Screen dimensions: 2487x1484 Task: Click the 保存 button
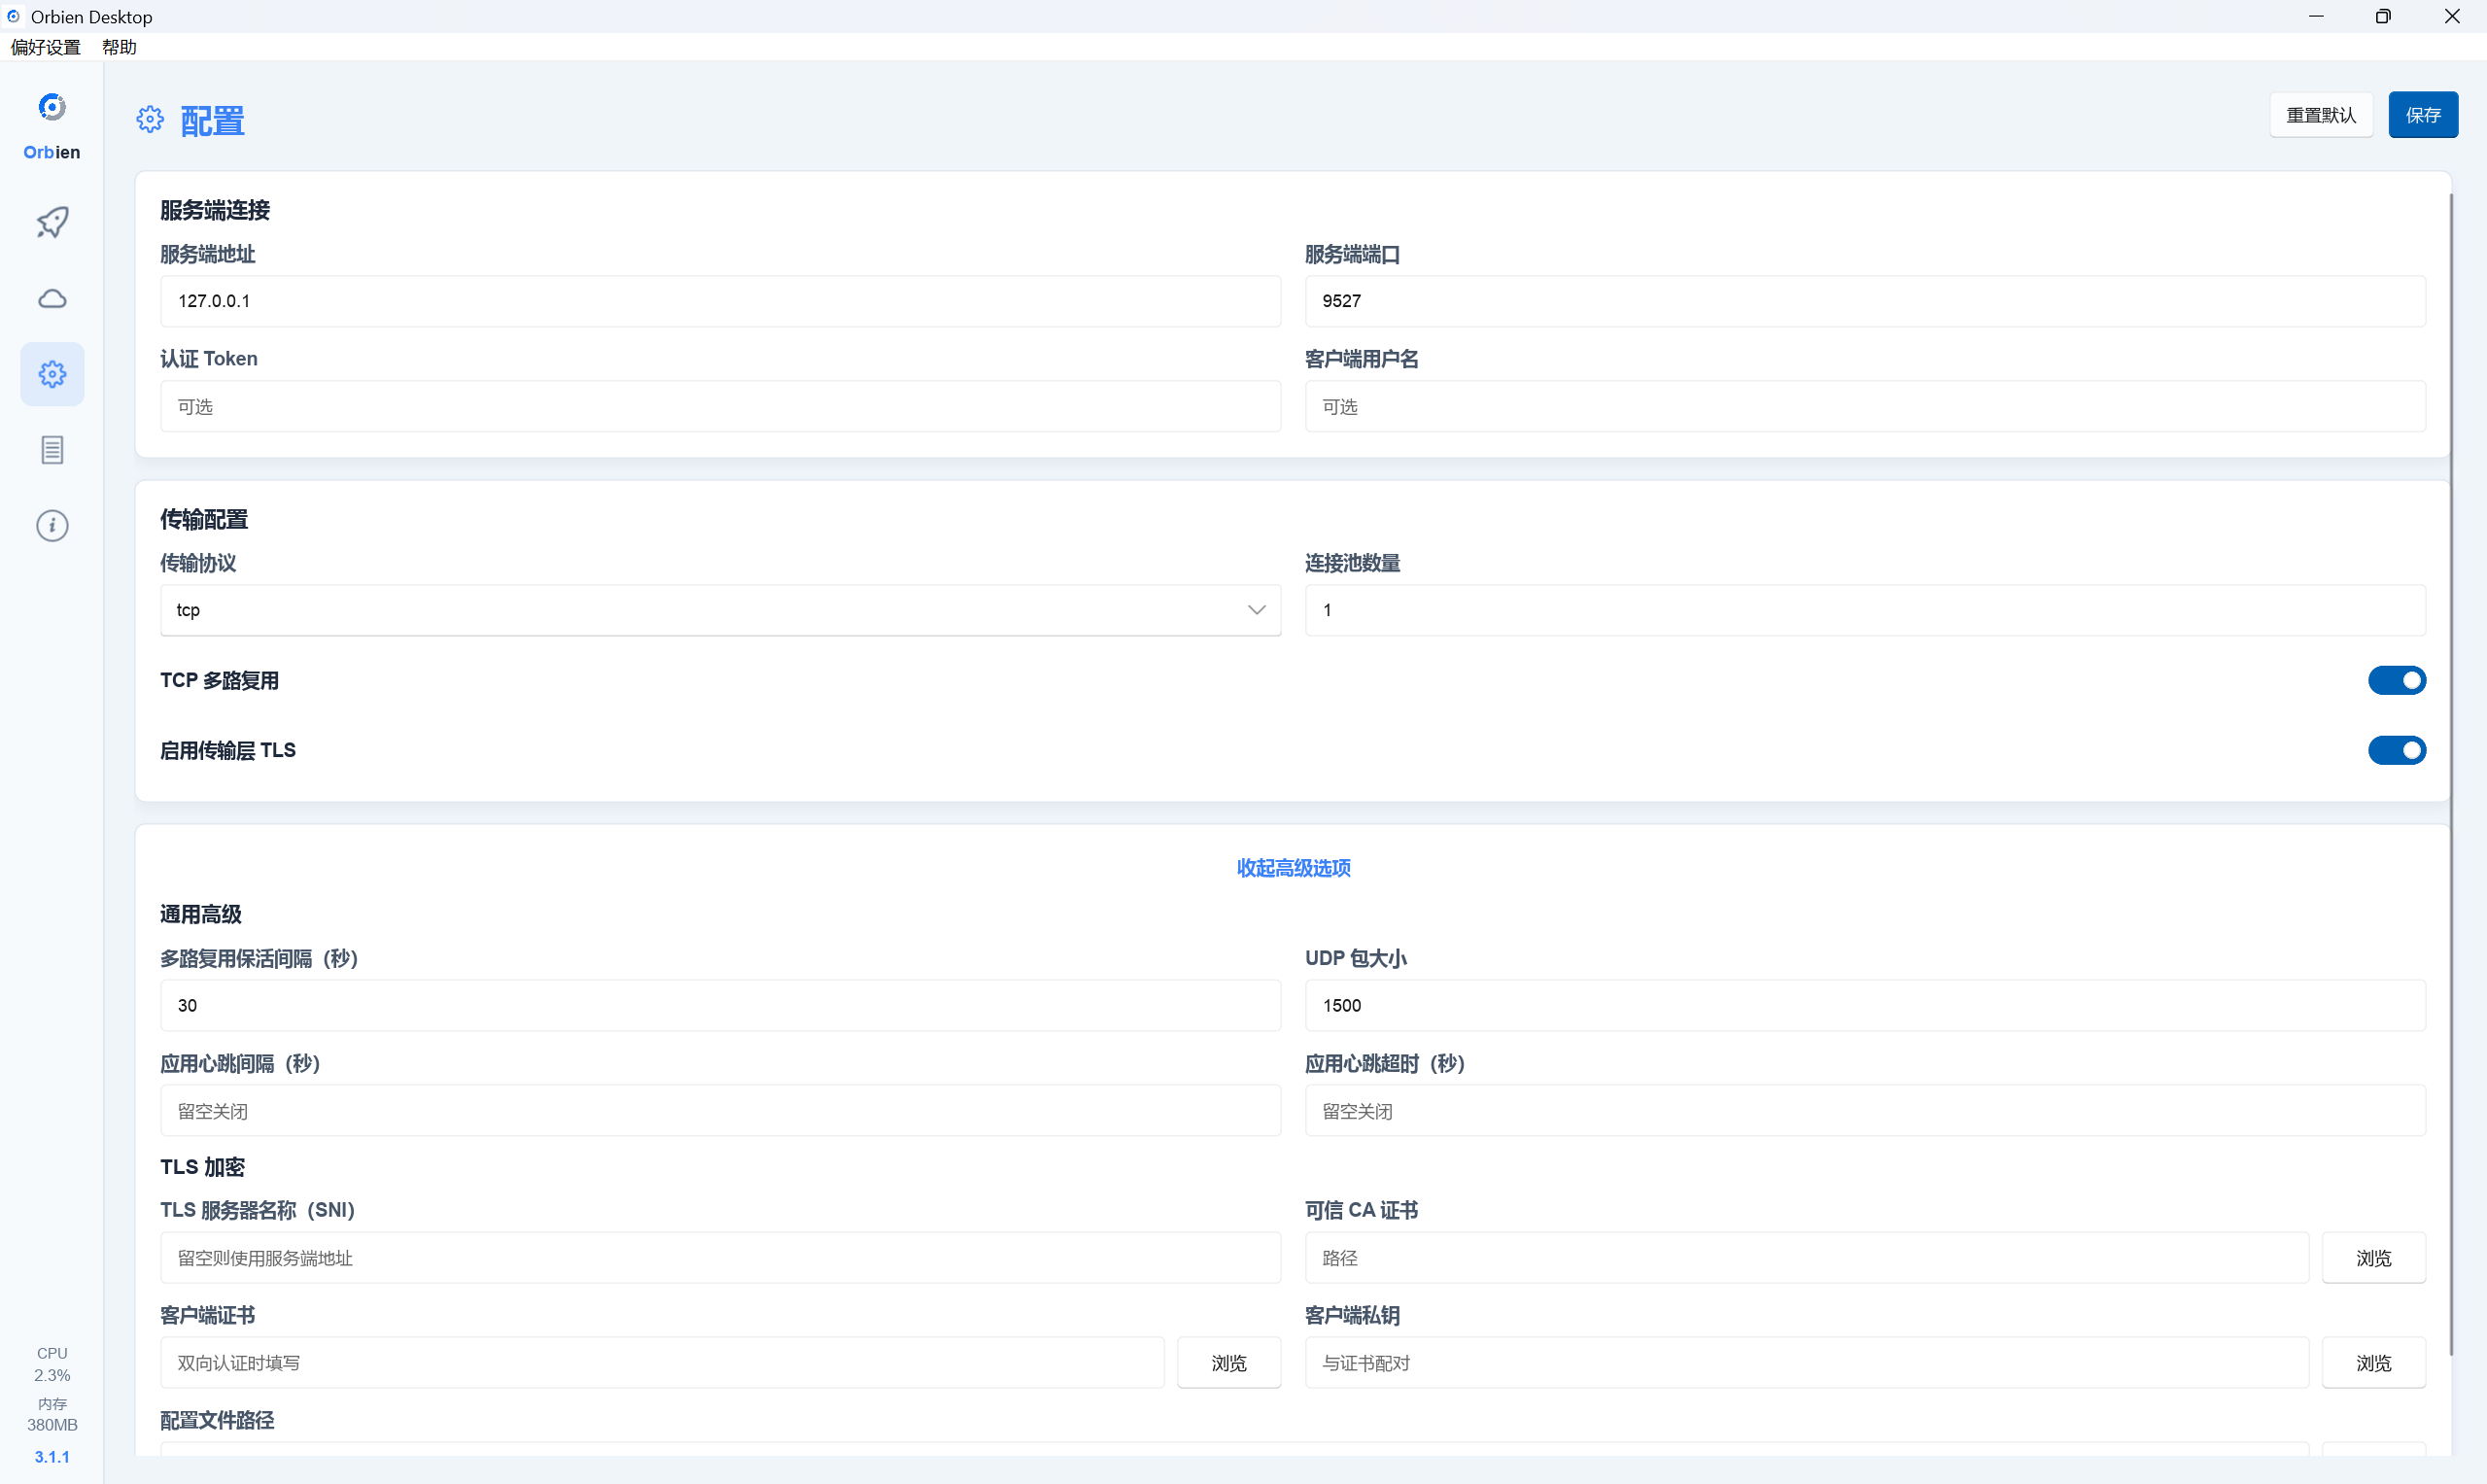click(2422, 115)
